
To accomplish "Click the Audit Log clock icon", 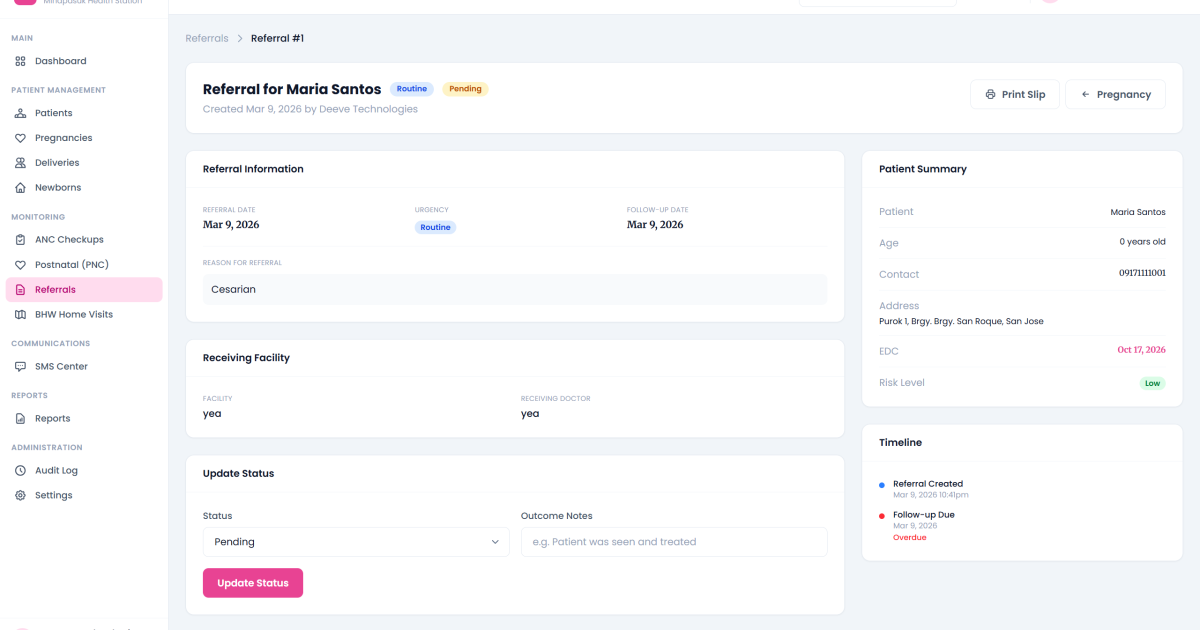I will 20,470.
